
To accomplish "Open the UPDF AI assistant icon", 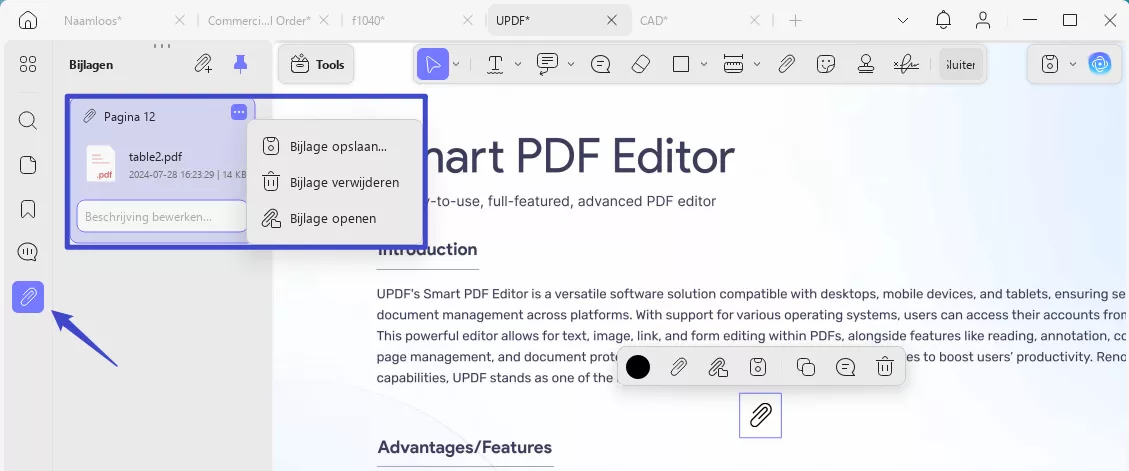I will (x=1099, y=64).
